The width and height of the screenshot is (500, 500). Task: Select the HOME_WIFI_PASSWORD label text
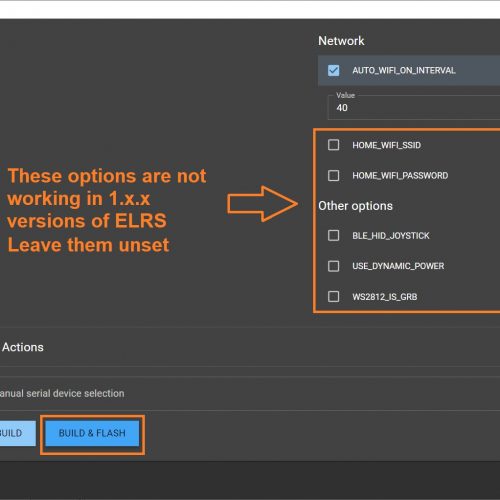[400, 176]
